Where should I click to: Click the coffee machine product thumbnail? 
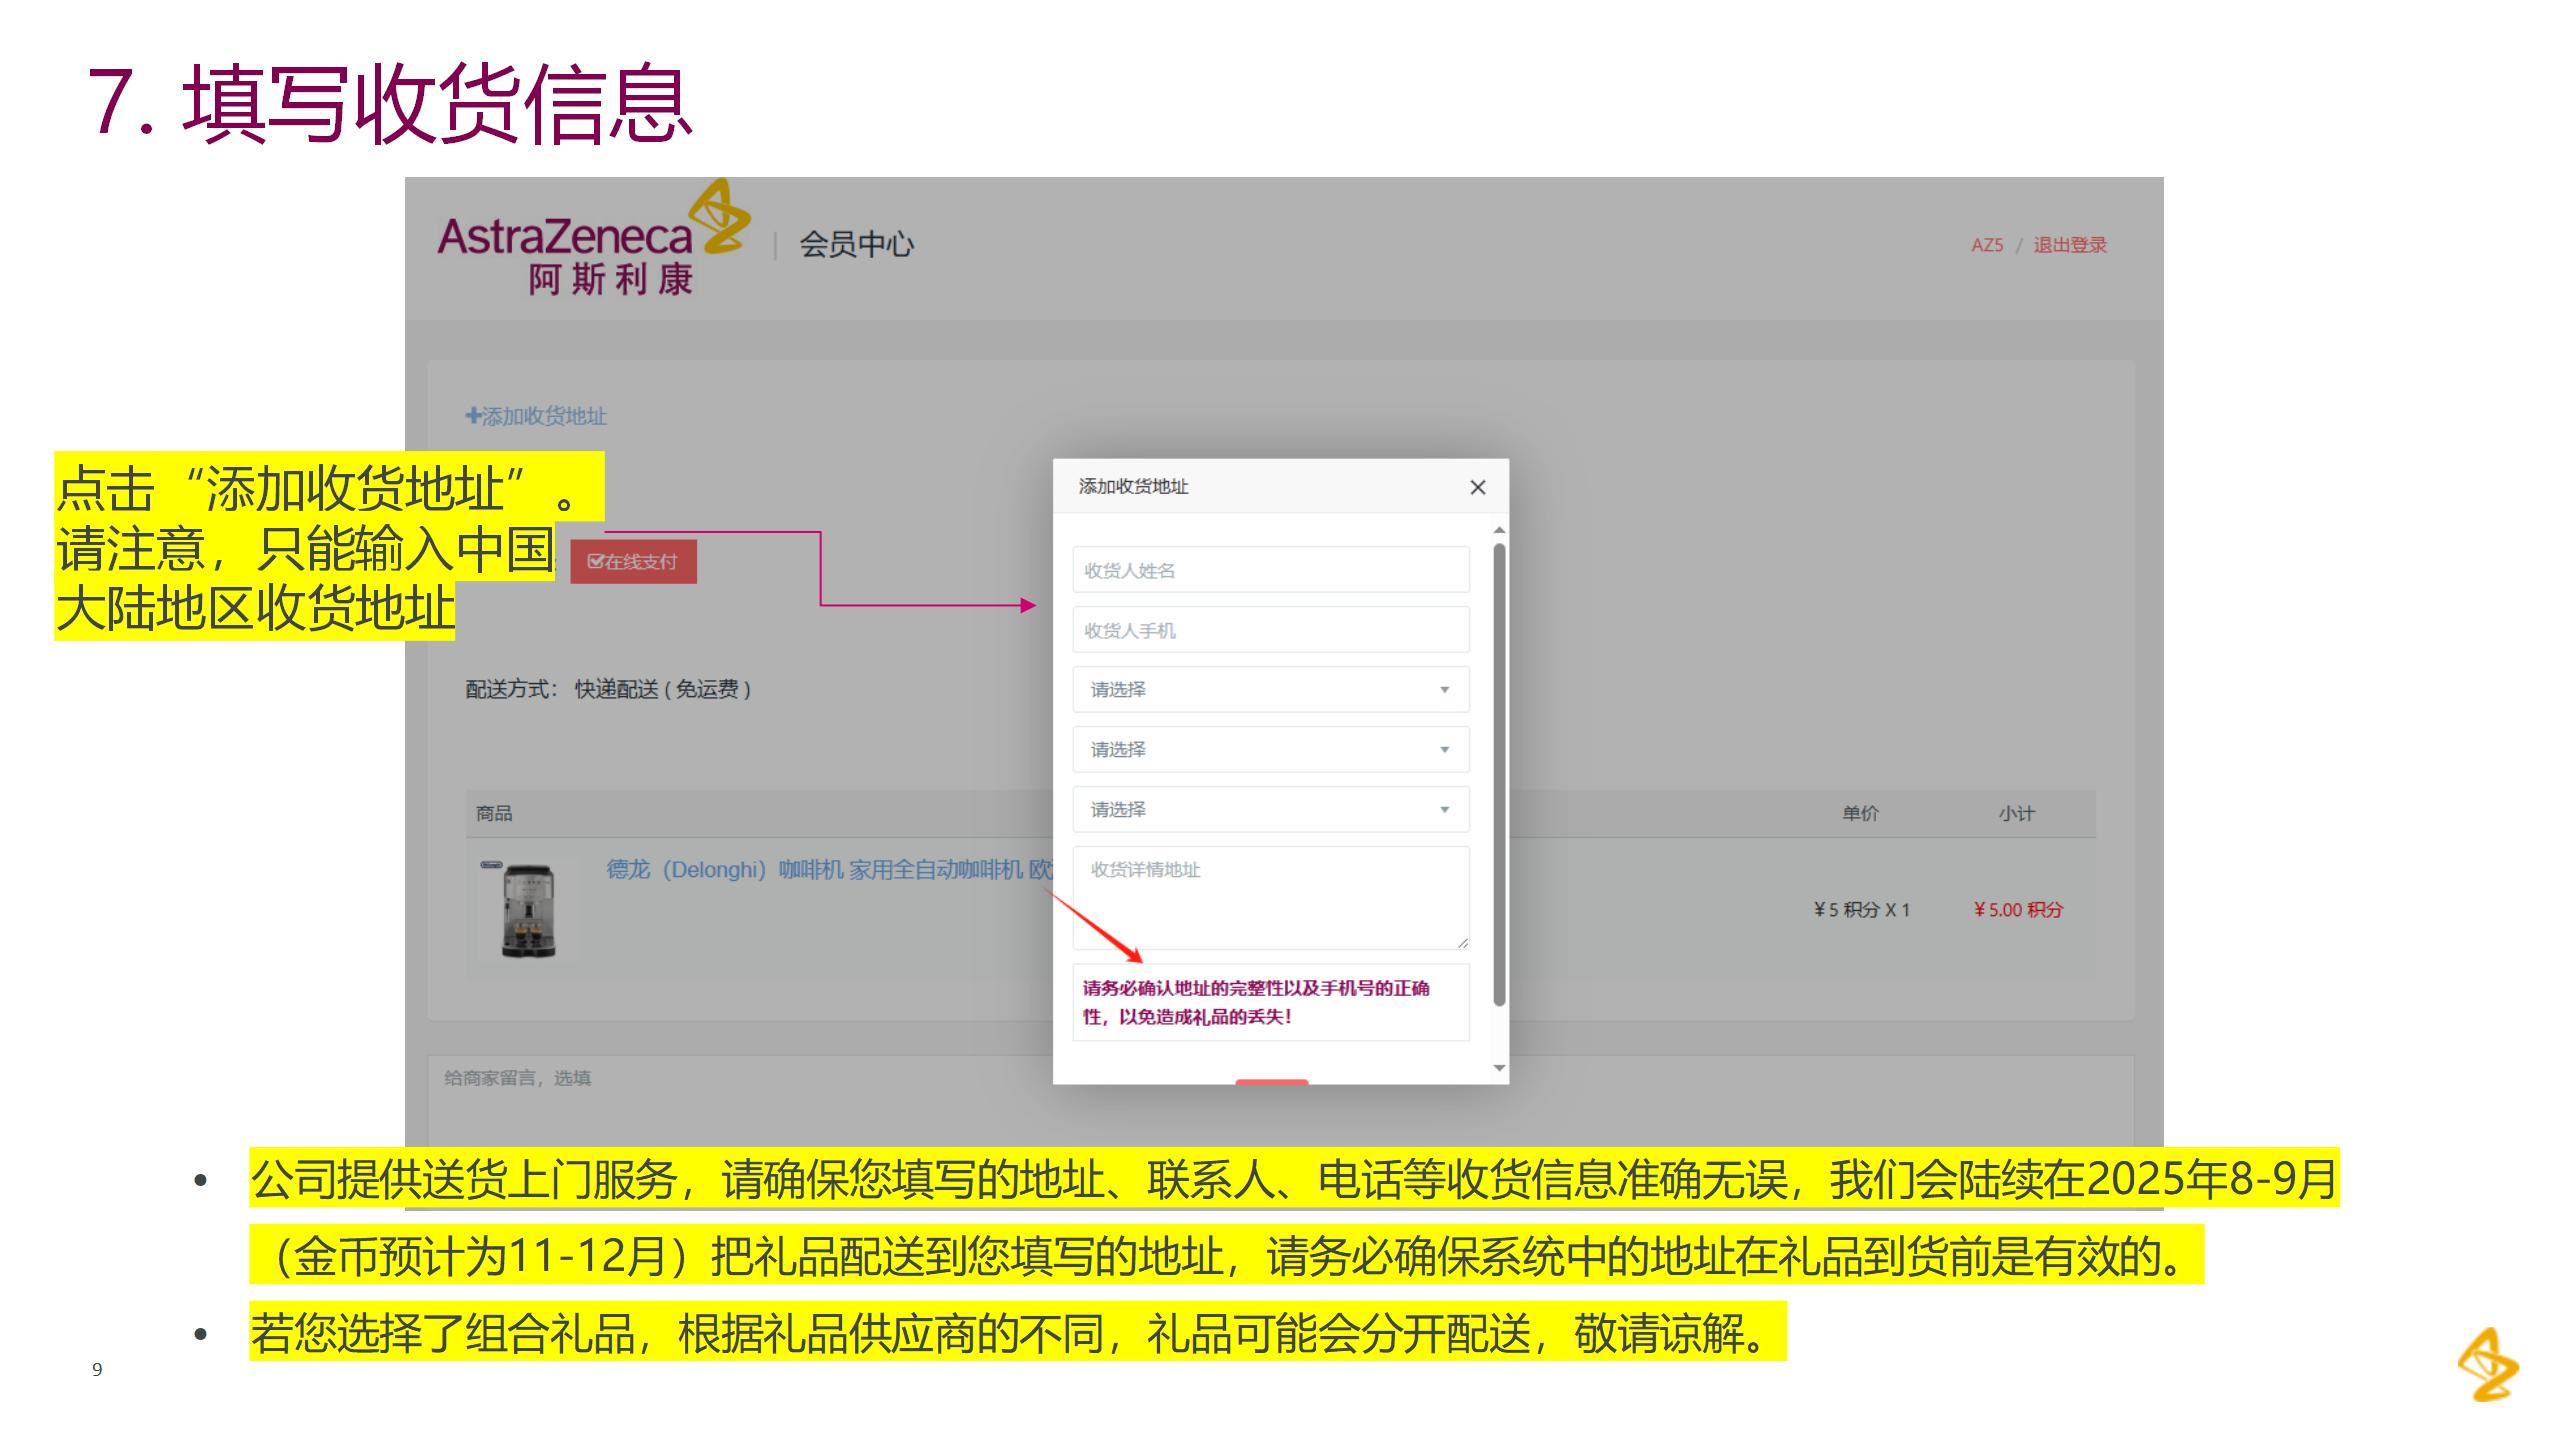click(x=527, y=910)
